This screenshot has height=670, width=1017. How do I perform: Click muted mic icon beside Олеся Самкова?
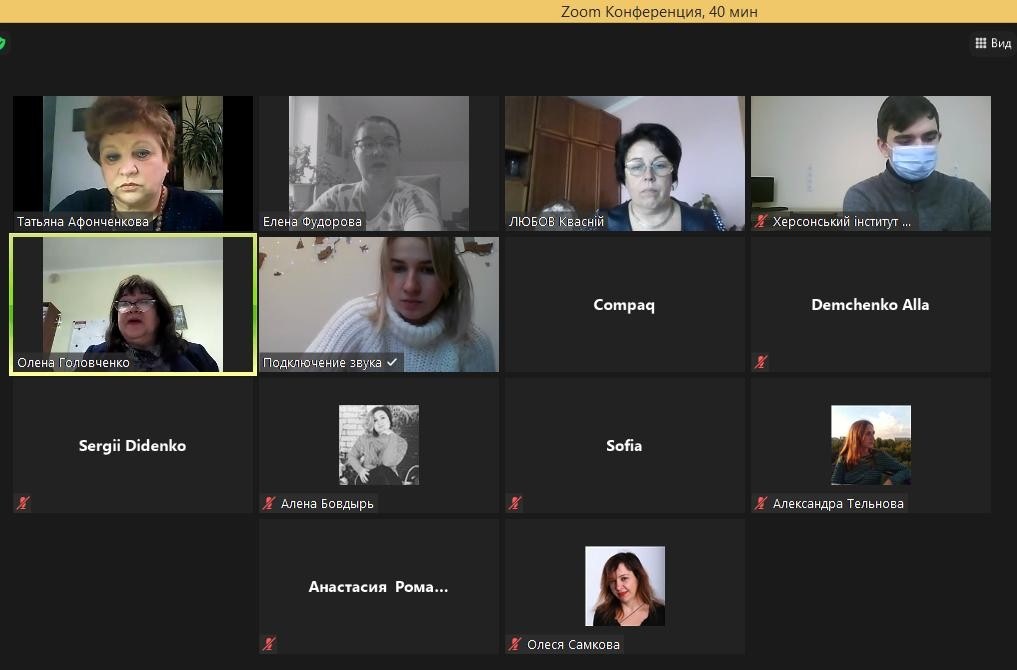pos(515,644)
